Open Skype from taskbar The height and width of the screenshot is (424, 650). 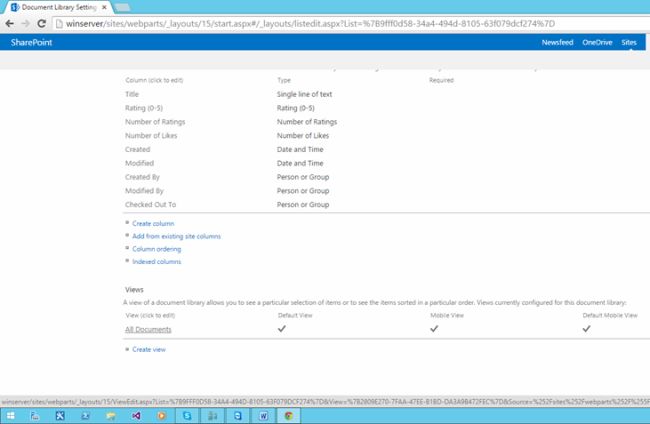tap(187, 416)
